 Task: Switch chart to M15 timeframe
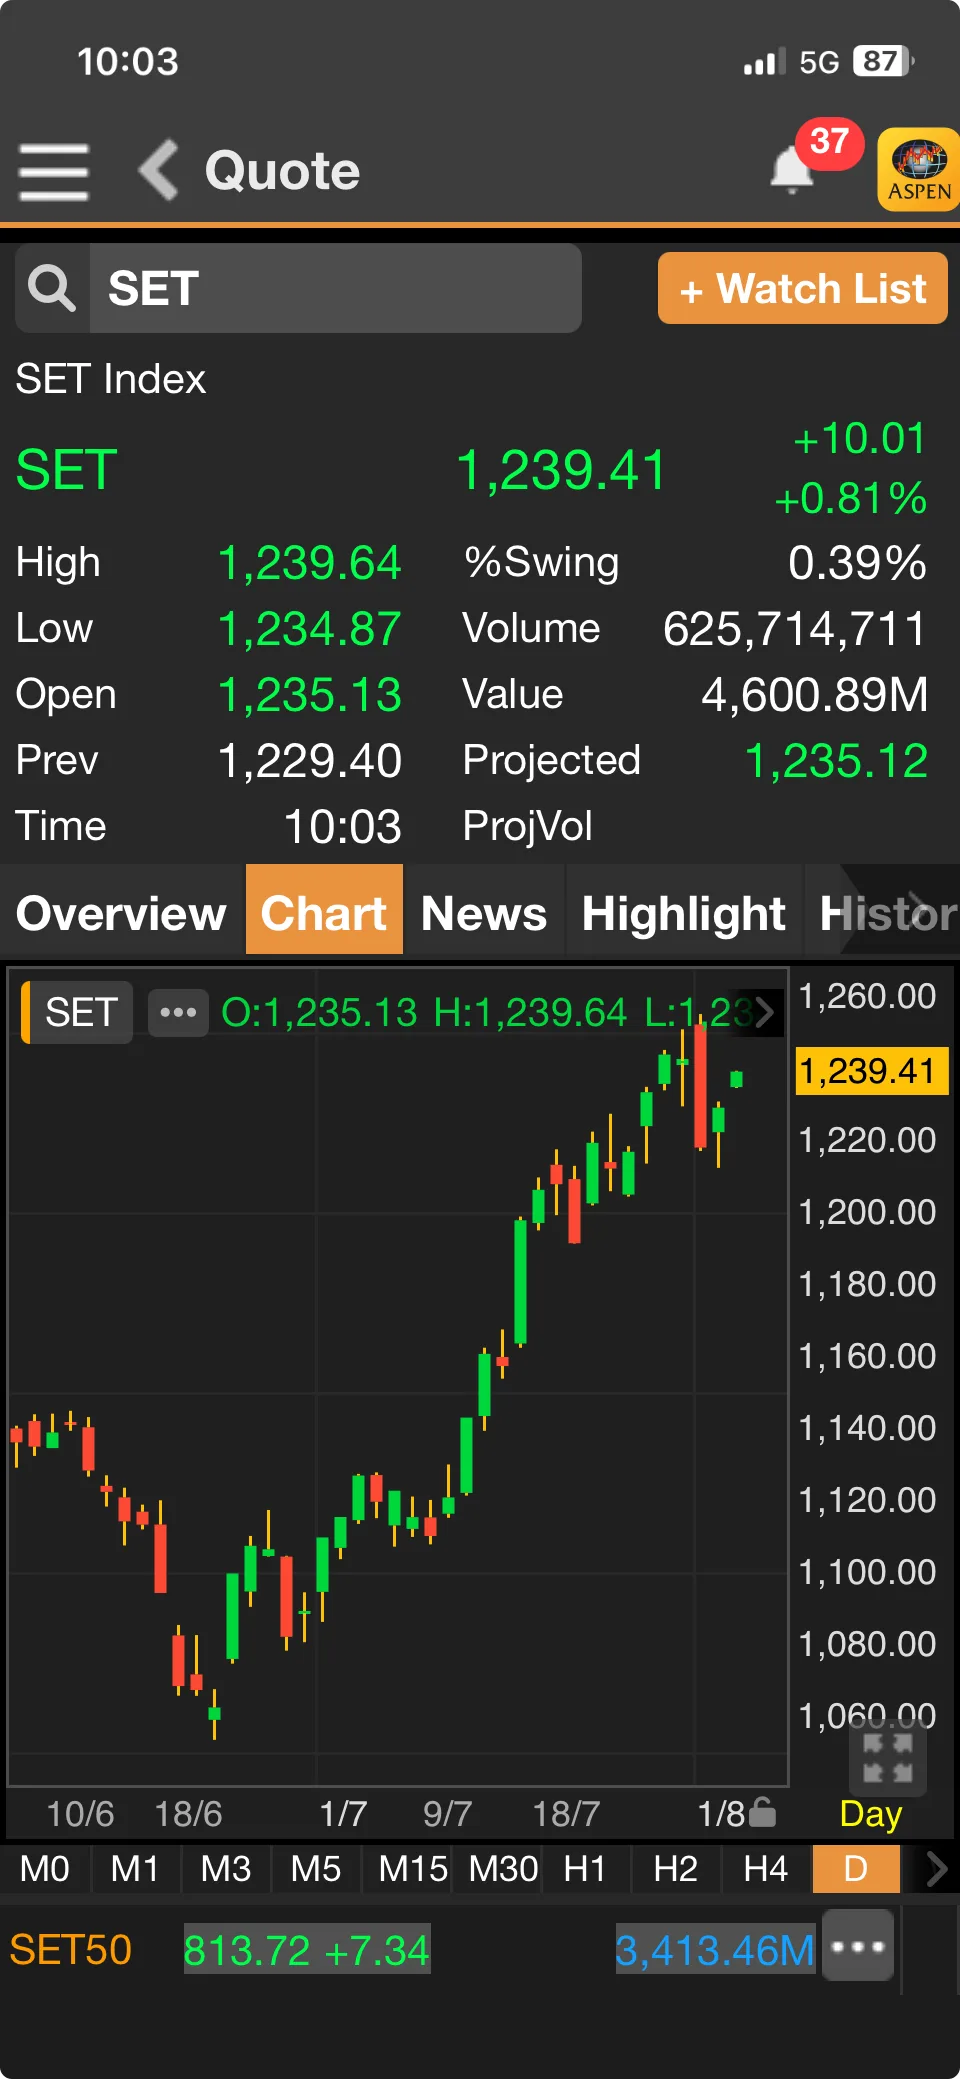coord(412,1868)
